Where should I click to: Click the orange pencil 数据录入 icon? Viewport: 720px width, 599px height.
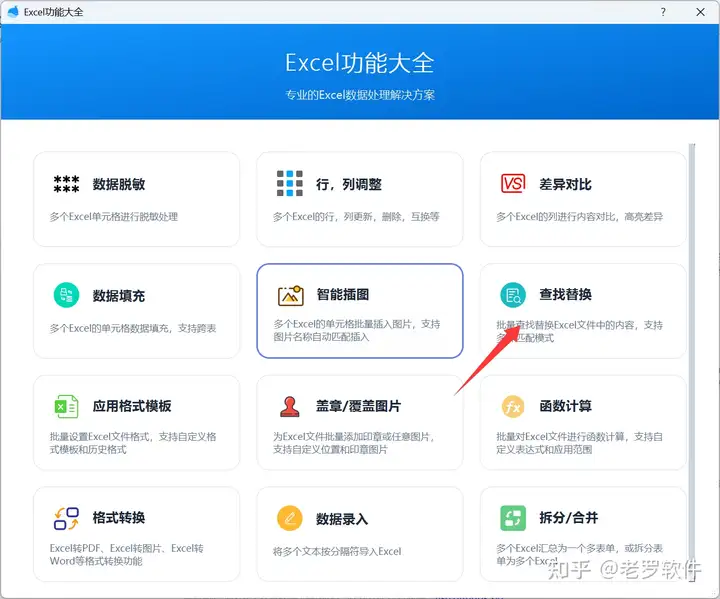pyautogui.click(x=290, y=518)
